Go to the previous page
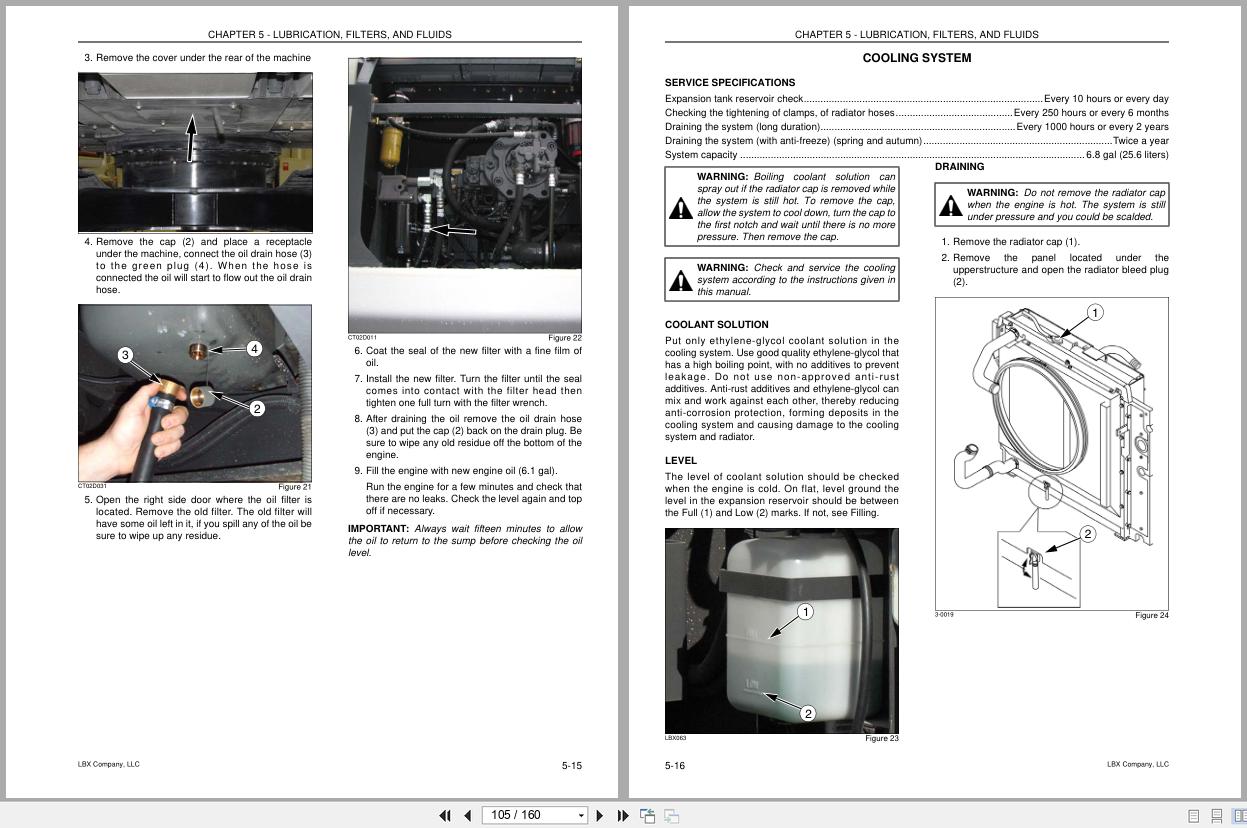This screenshot has height=828, width=1247. click(x=467, y=815)
